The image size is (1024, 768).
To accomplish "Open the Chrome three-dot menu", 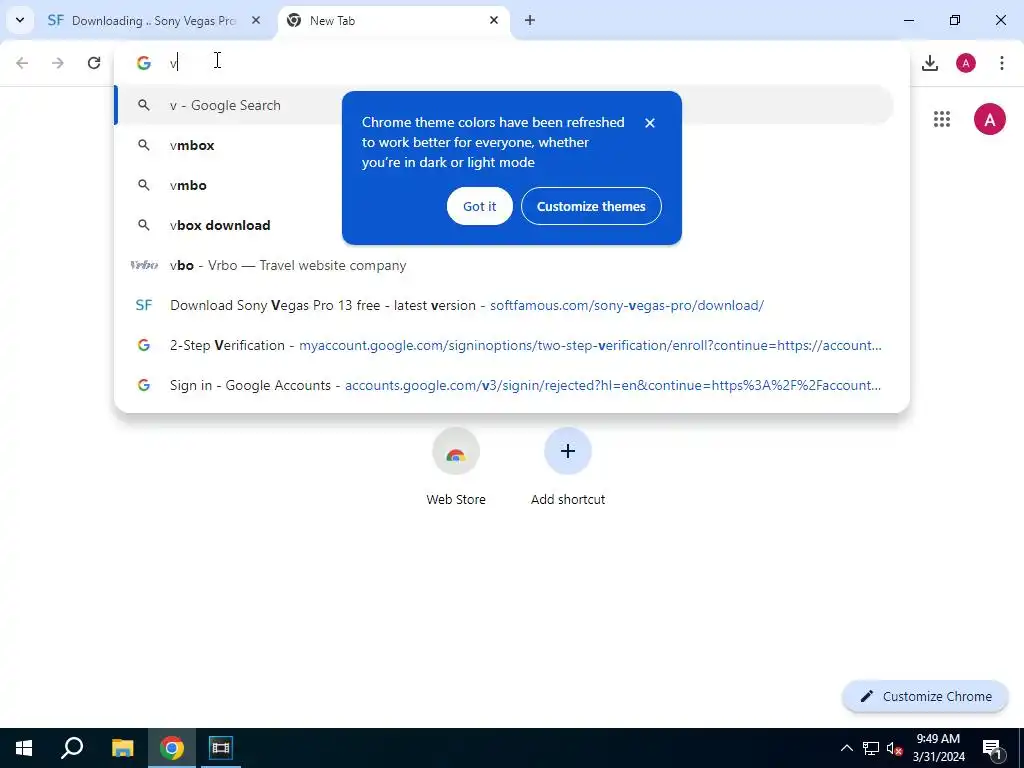I will [x=1002, y=63].
